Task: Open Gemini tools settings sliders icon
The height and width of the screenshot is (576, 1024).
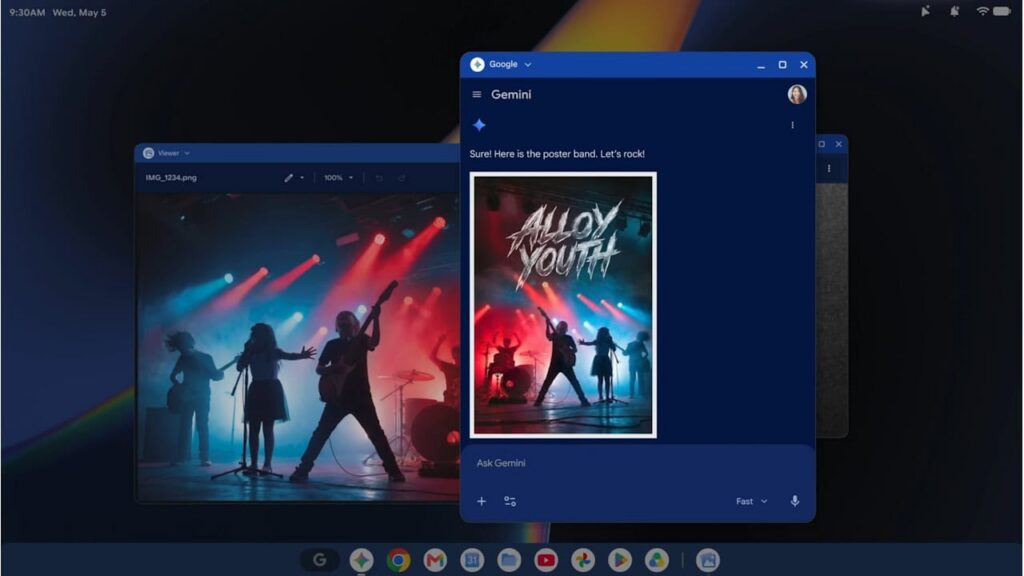Action: pyautogui.click(x=510, y=502)
